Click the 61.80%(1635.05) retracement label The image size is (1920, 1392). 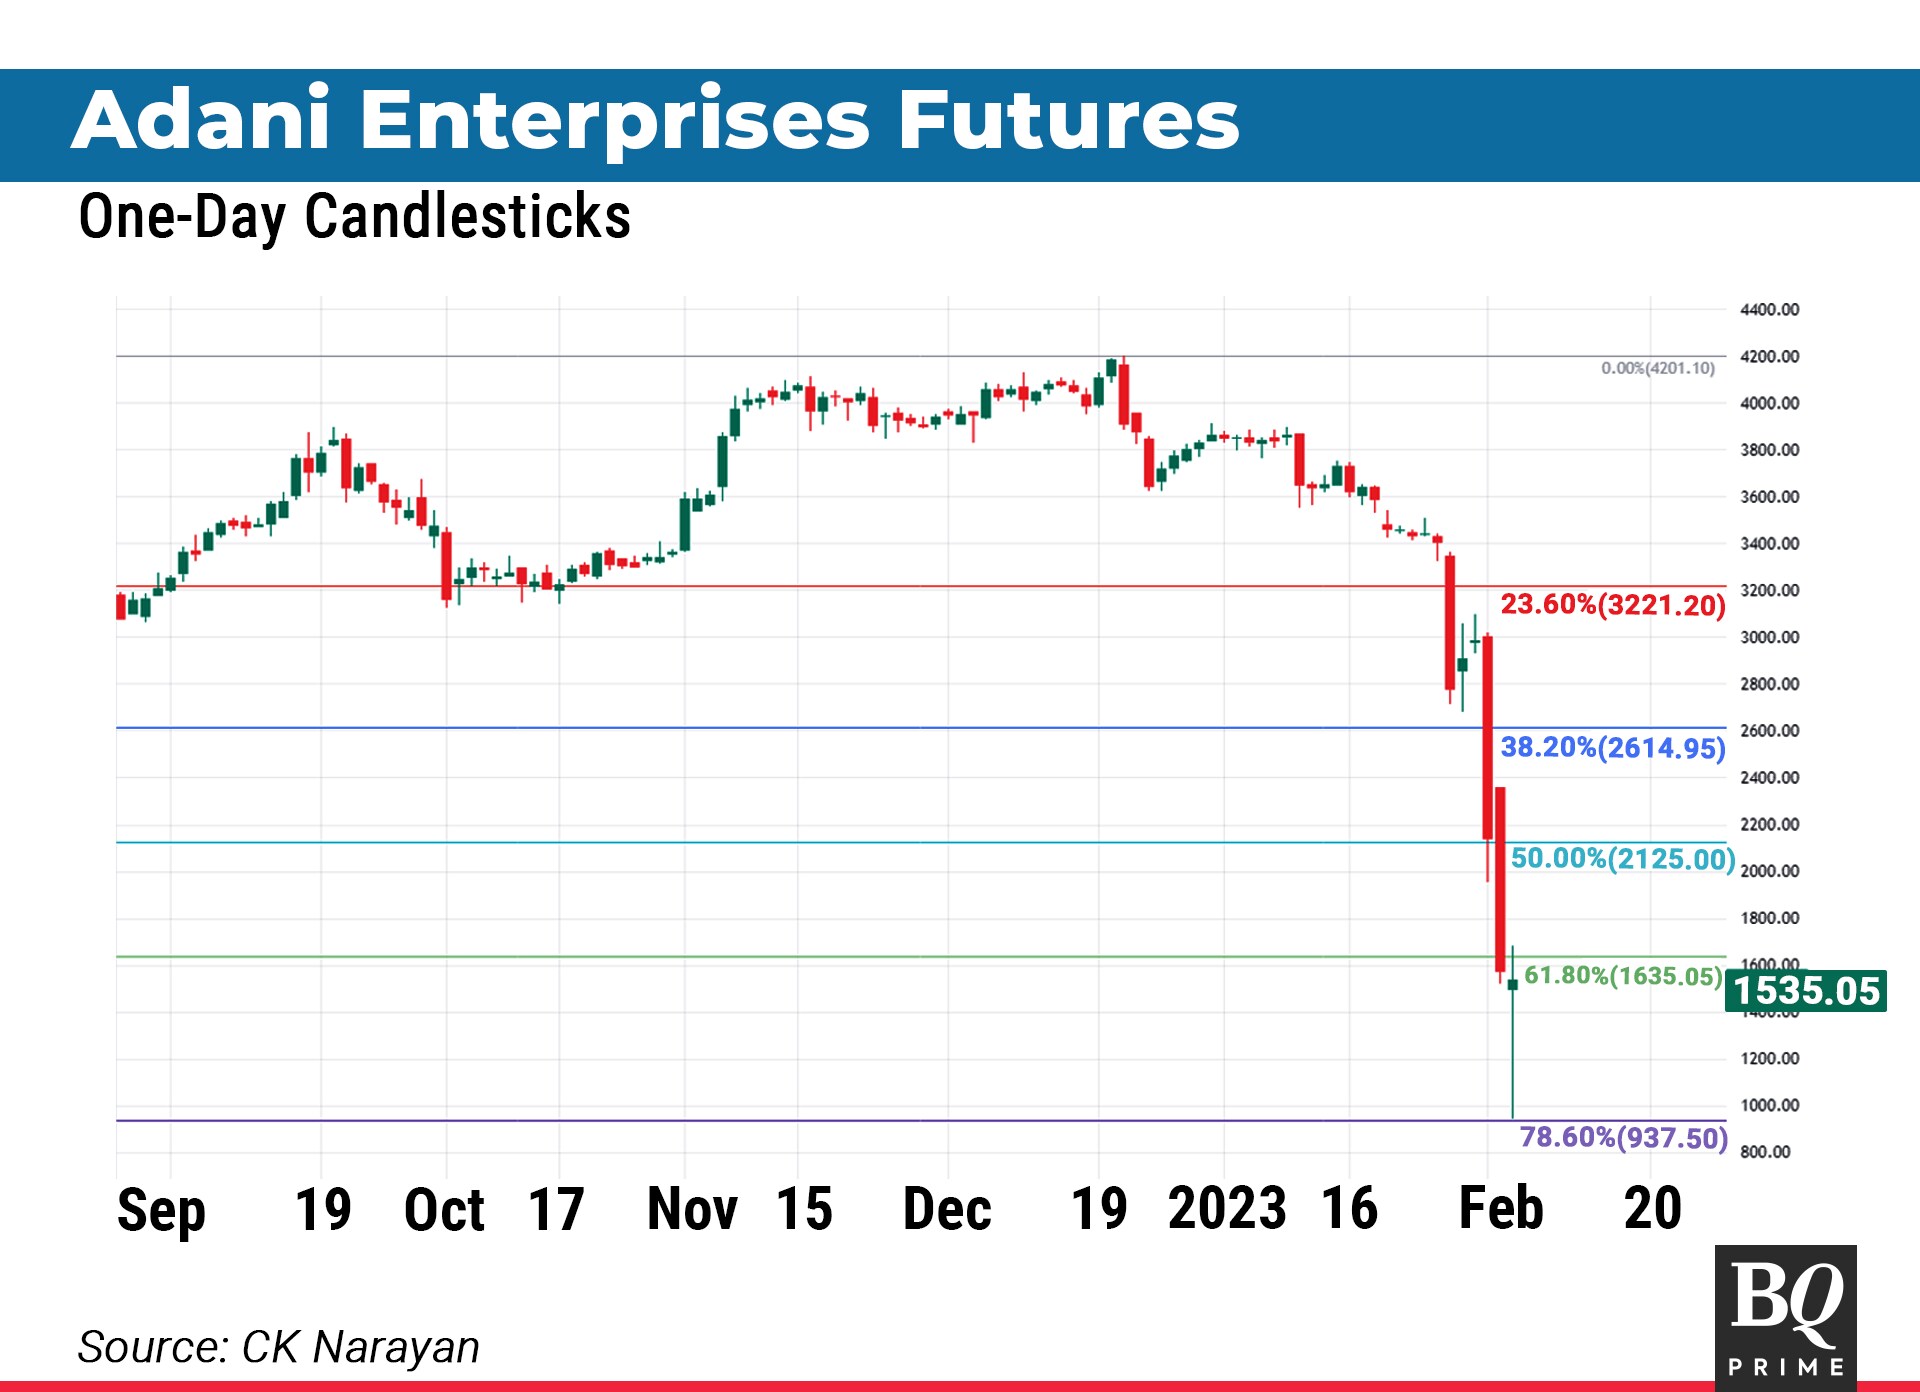(1622, 975)
